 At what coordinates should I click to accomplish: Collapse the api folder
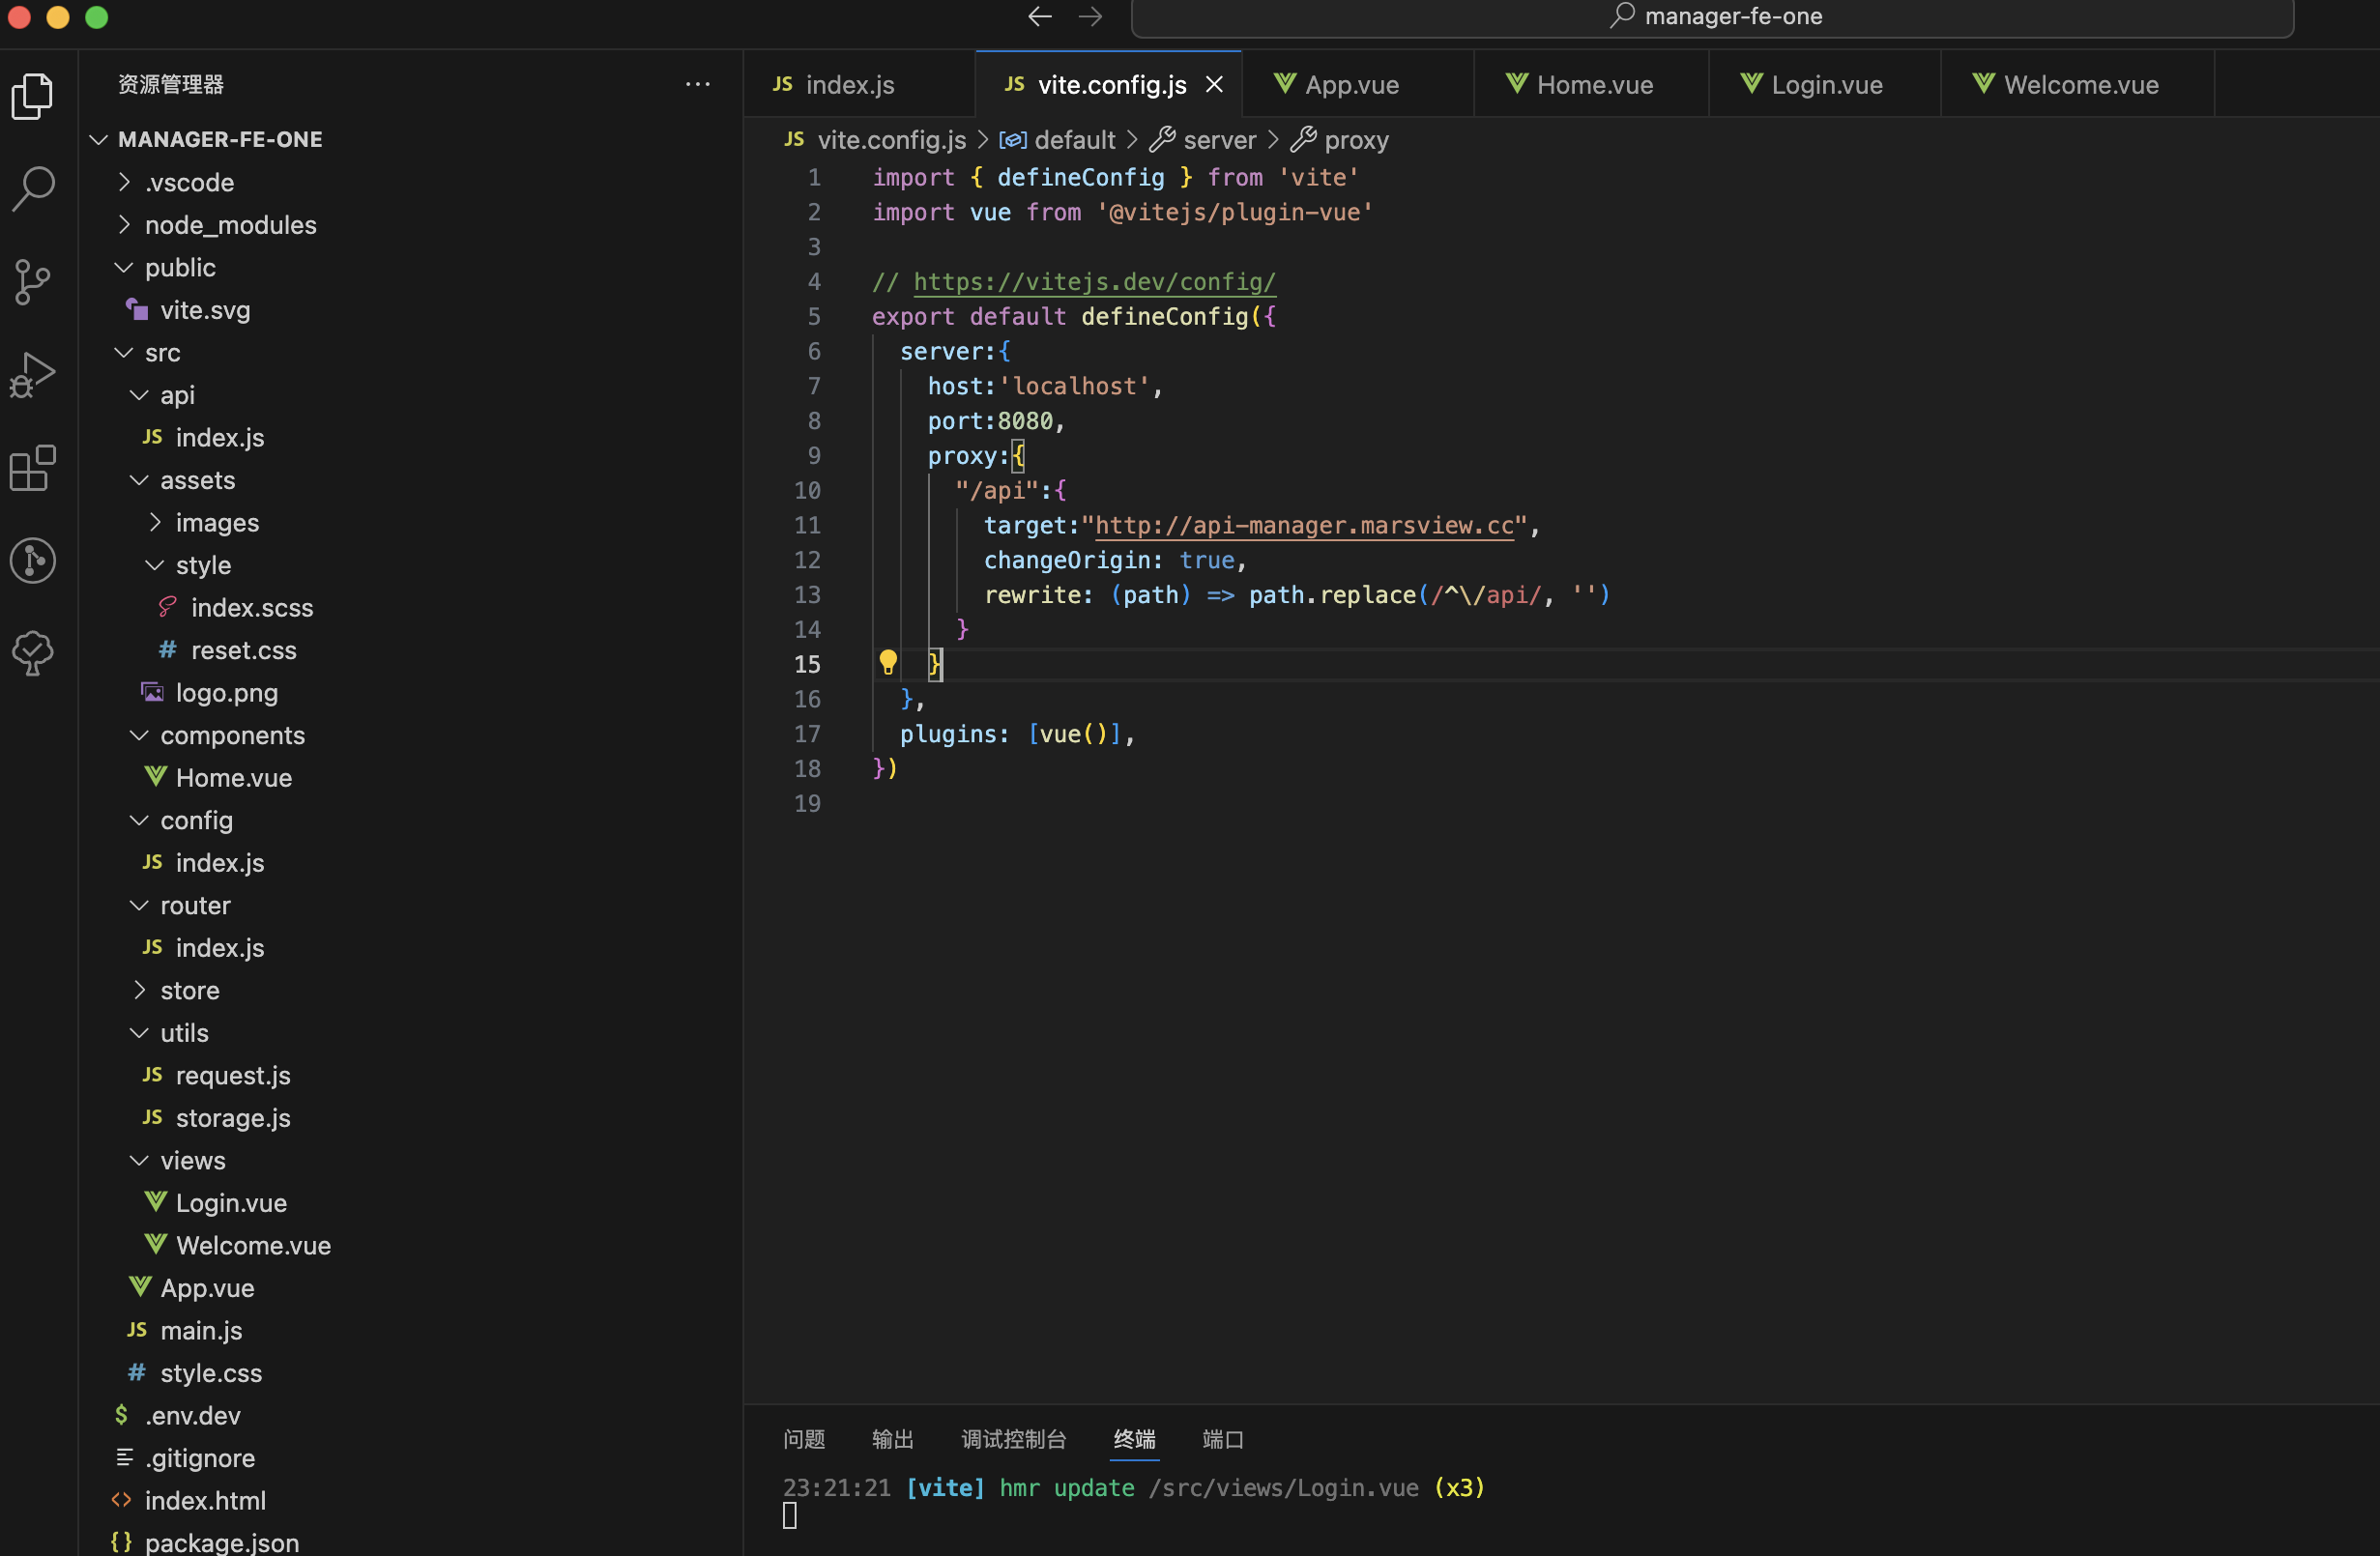pyautogui.click(x=140, y=395)
